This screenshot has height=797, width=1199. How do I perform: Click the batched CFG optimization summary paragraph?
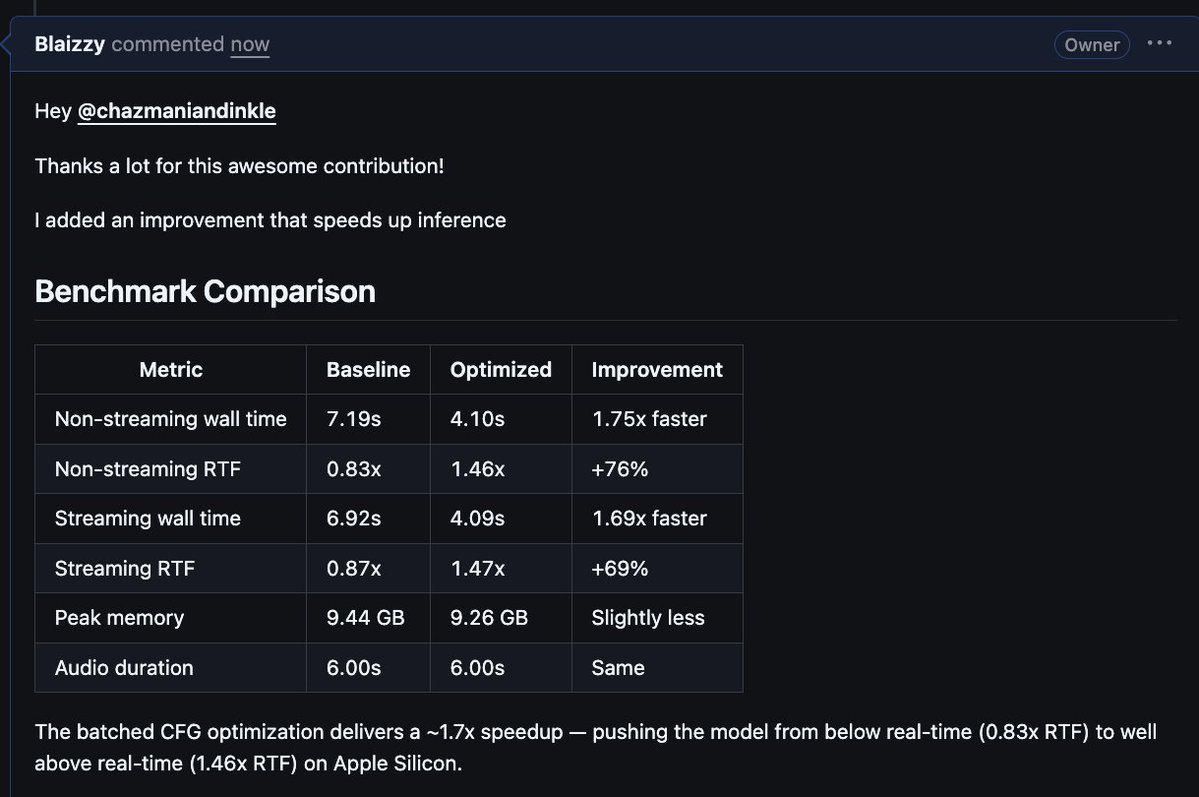[x=596, y=747]
